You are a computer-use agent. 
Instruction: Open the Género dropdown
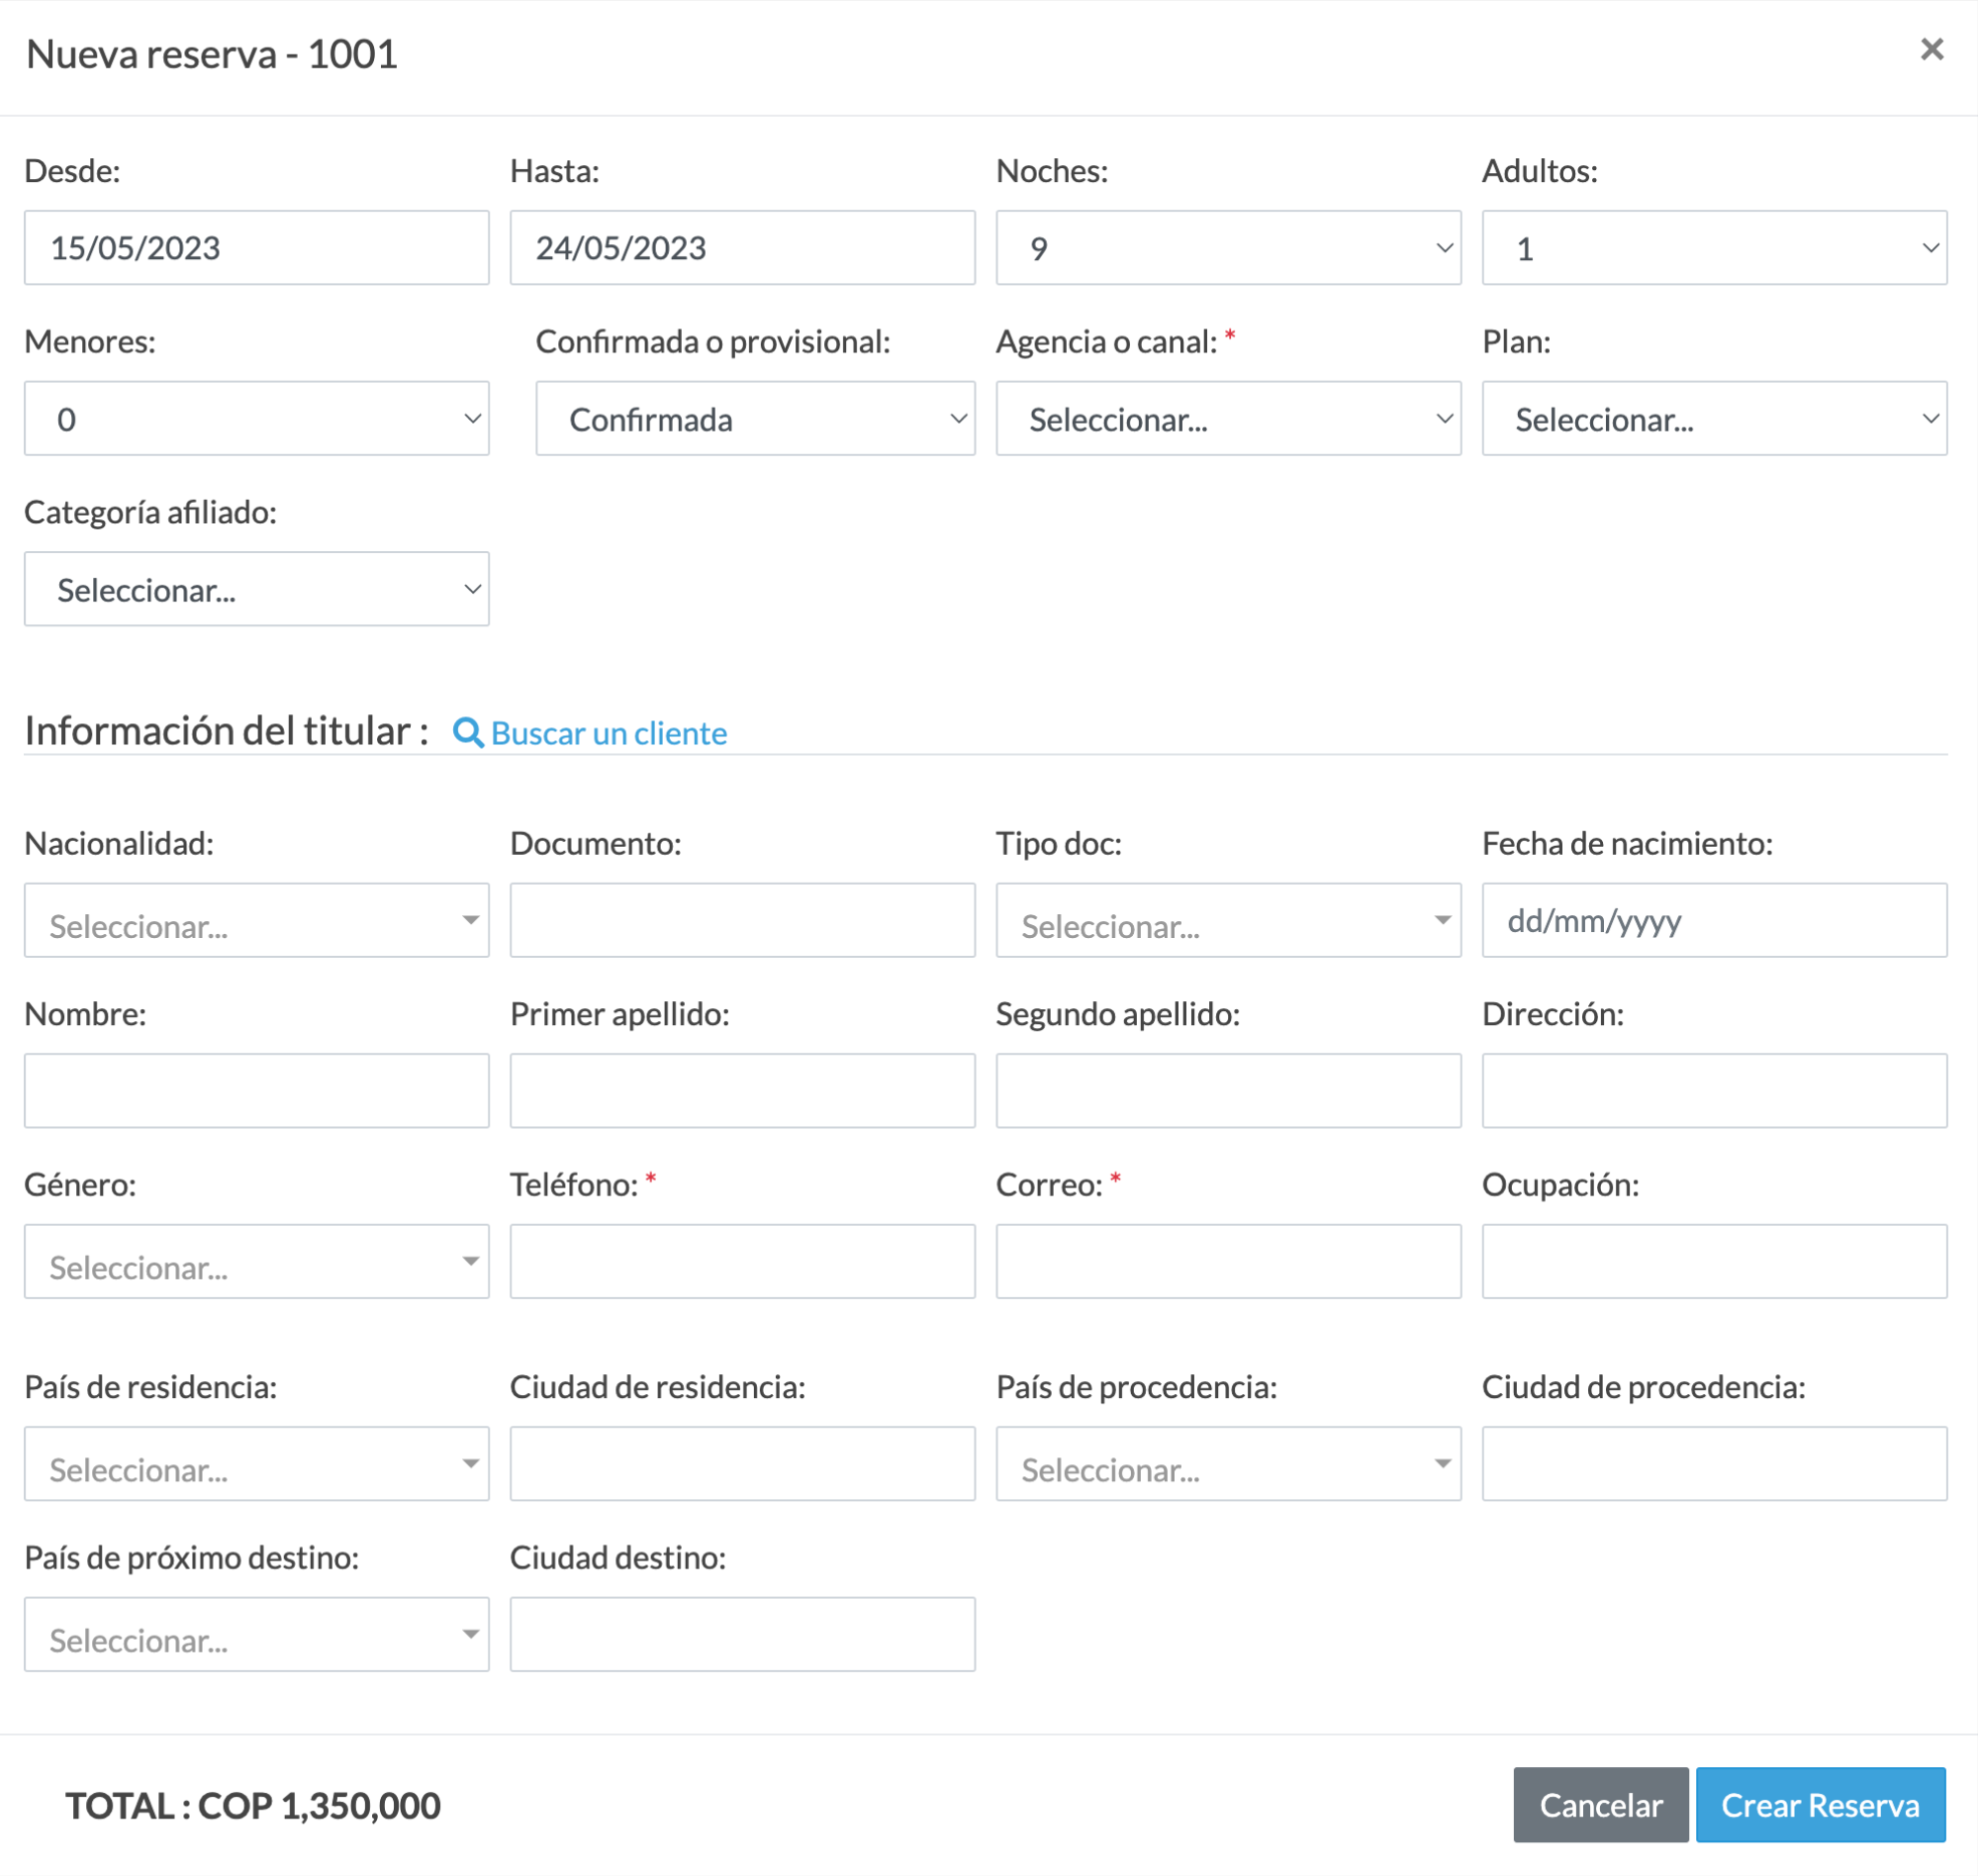pyautogui.click(x=257, y=1261)
